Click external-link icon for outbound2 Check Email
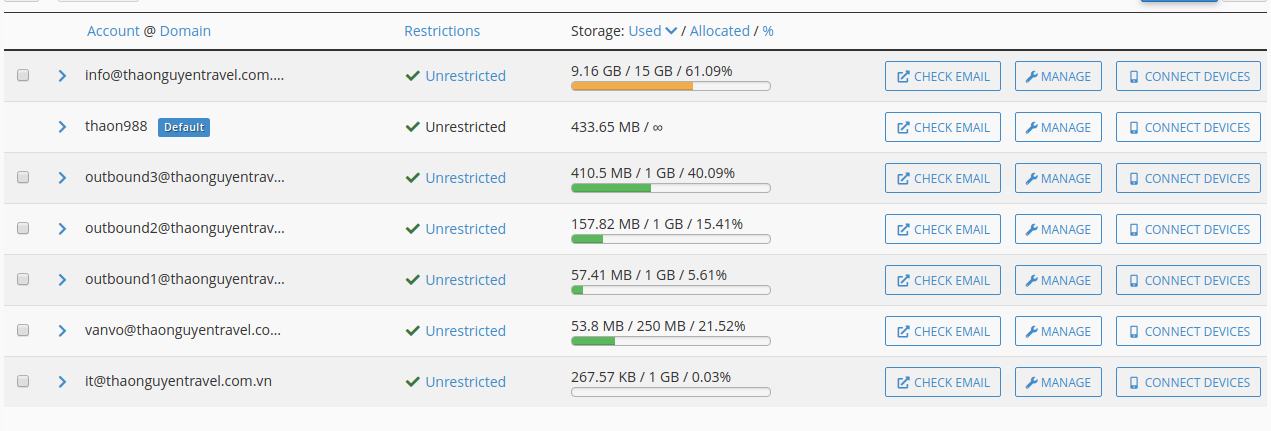The height and width of the screenshot is (431, 1271). tap(903, 229)
